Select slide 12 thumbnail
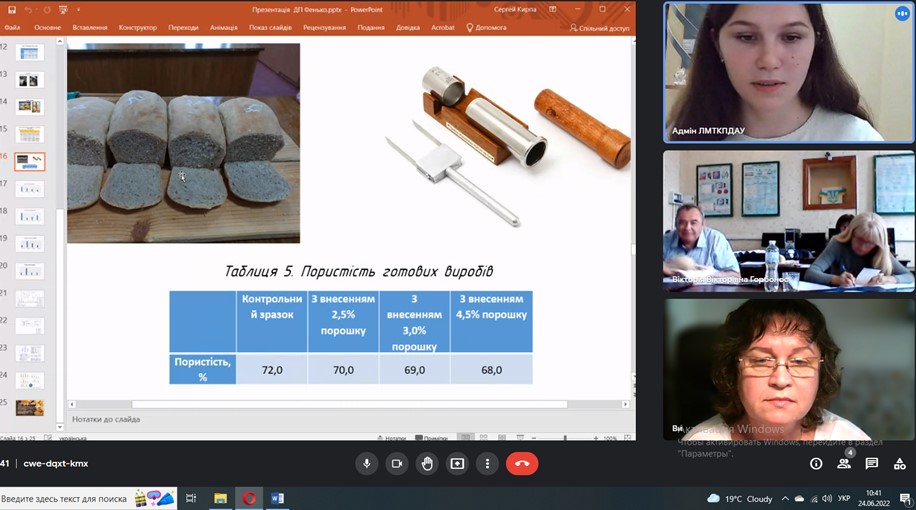This screenshot has width=916, height=510. tap(29, 52)
